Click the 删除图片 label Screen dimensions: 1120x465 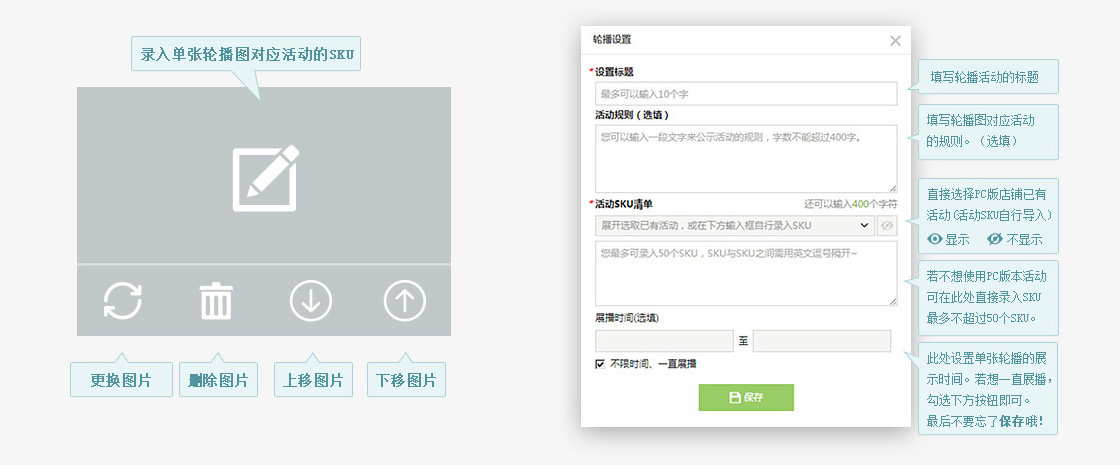[218, 380]
